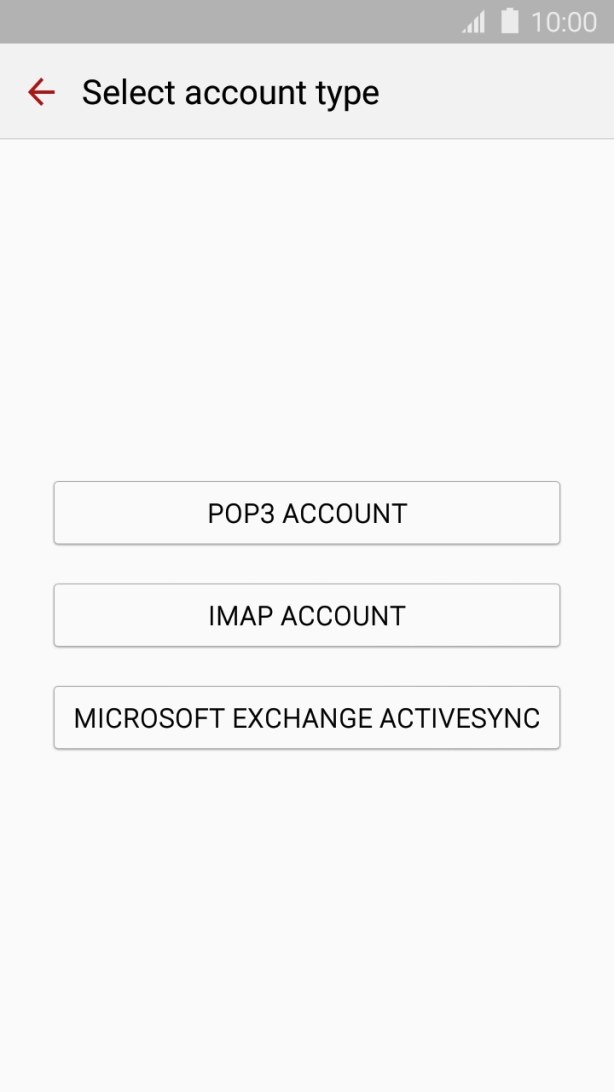
Task: Tap the POP3 account option
Action: click(306, 513)
